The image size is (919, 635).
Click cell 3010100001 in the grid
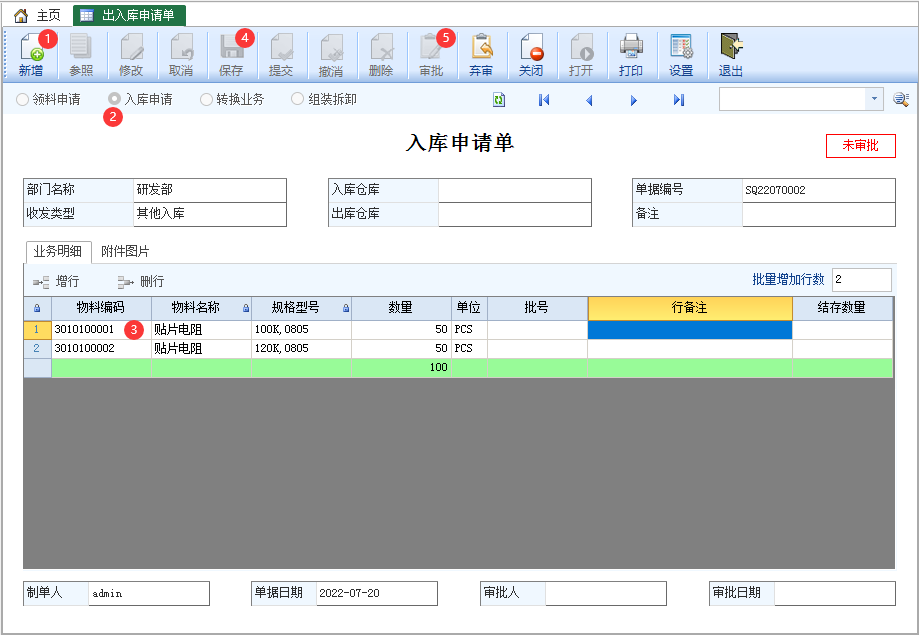101,330
